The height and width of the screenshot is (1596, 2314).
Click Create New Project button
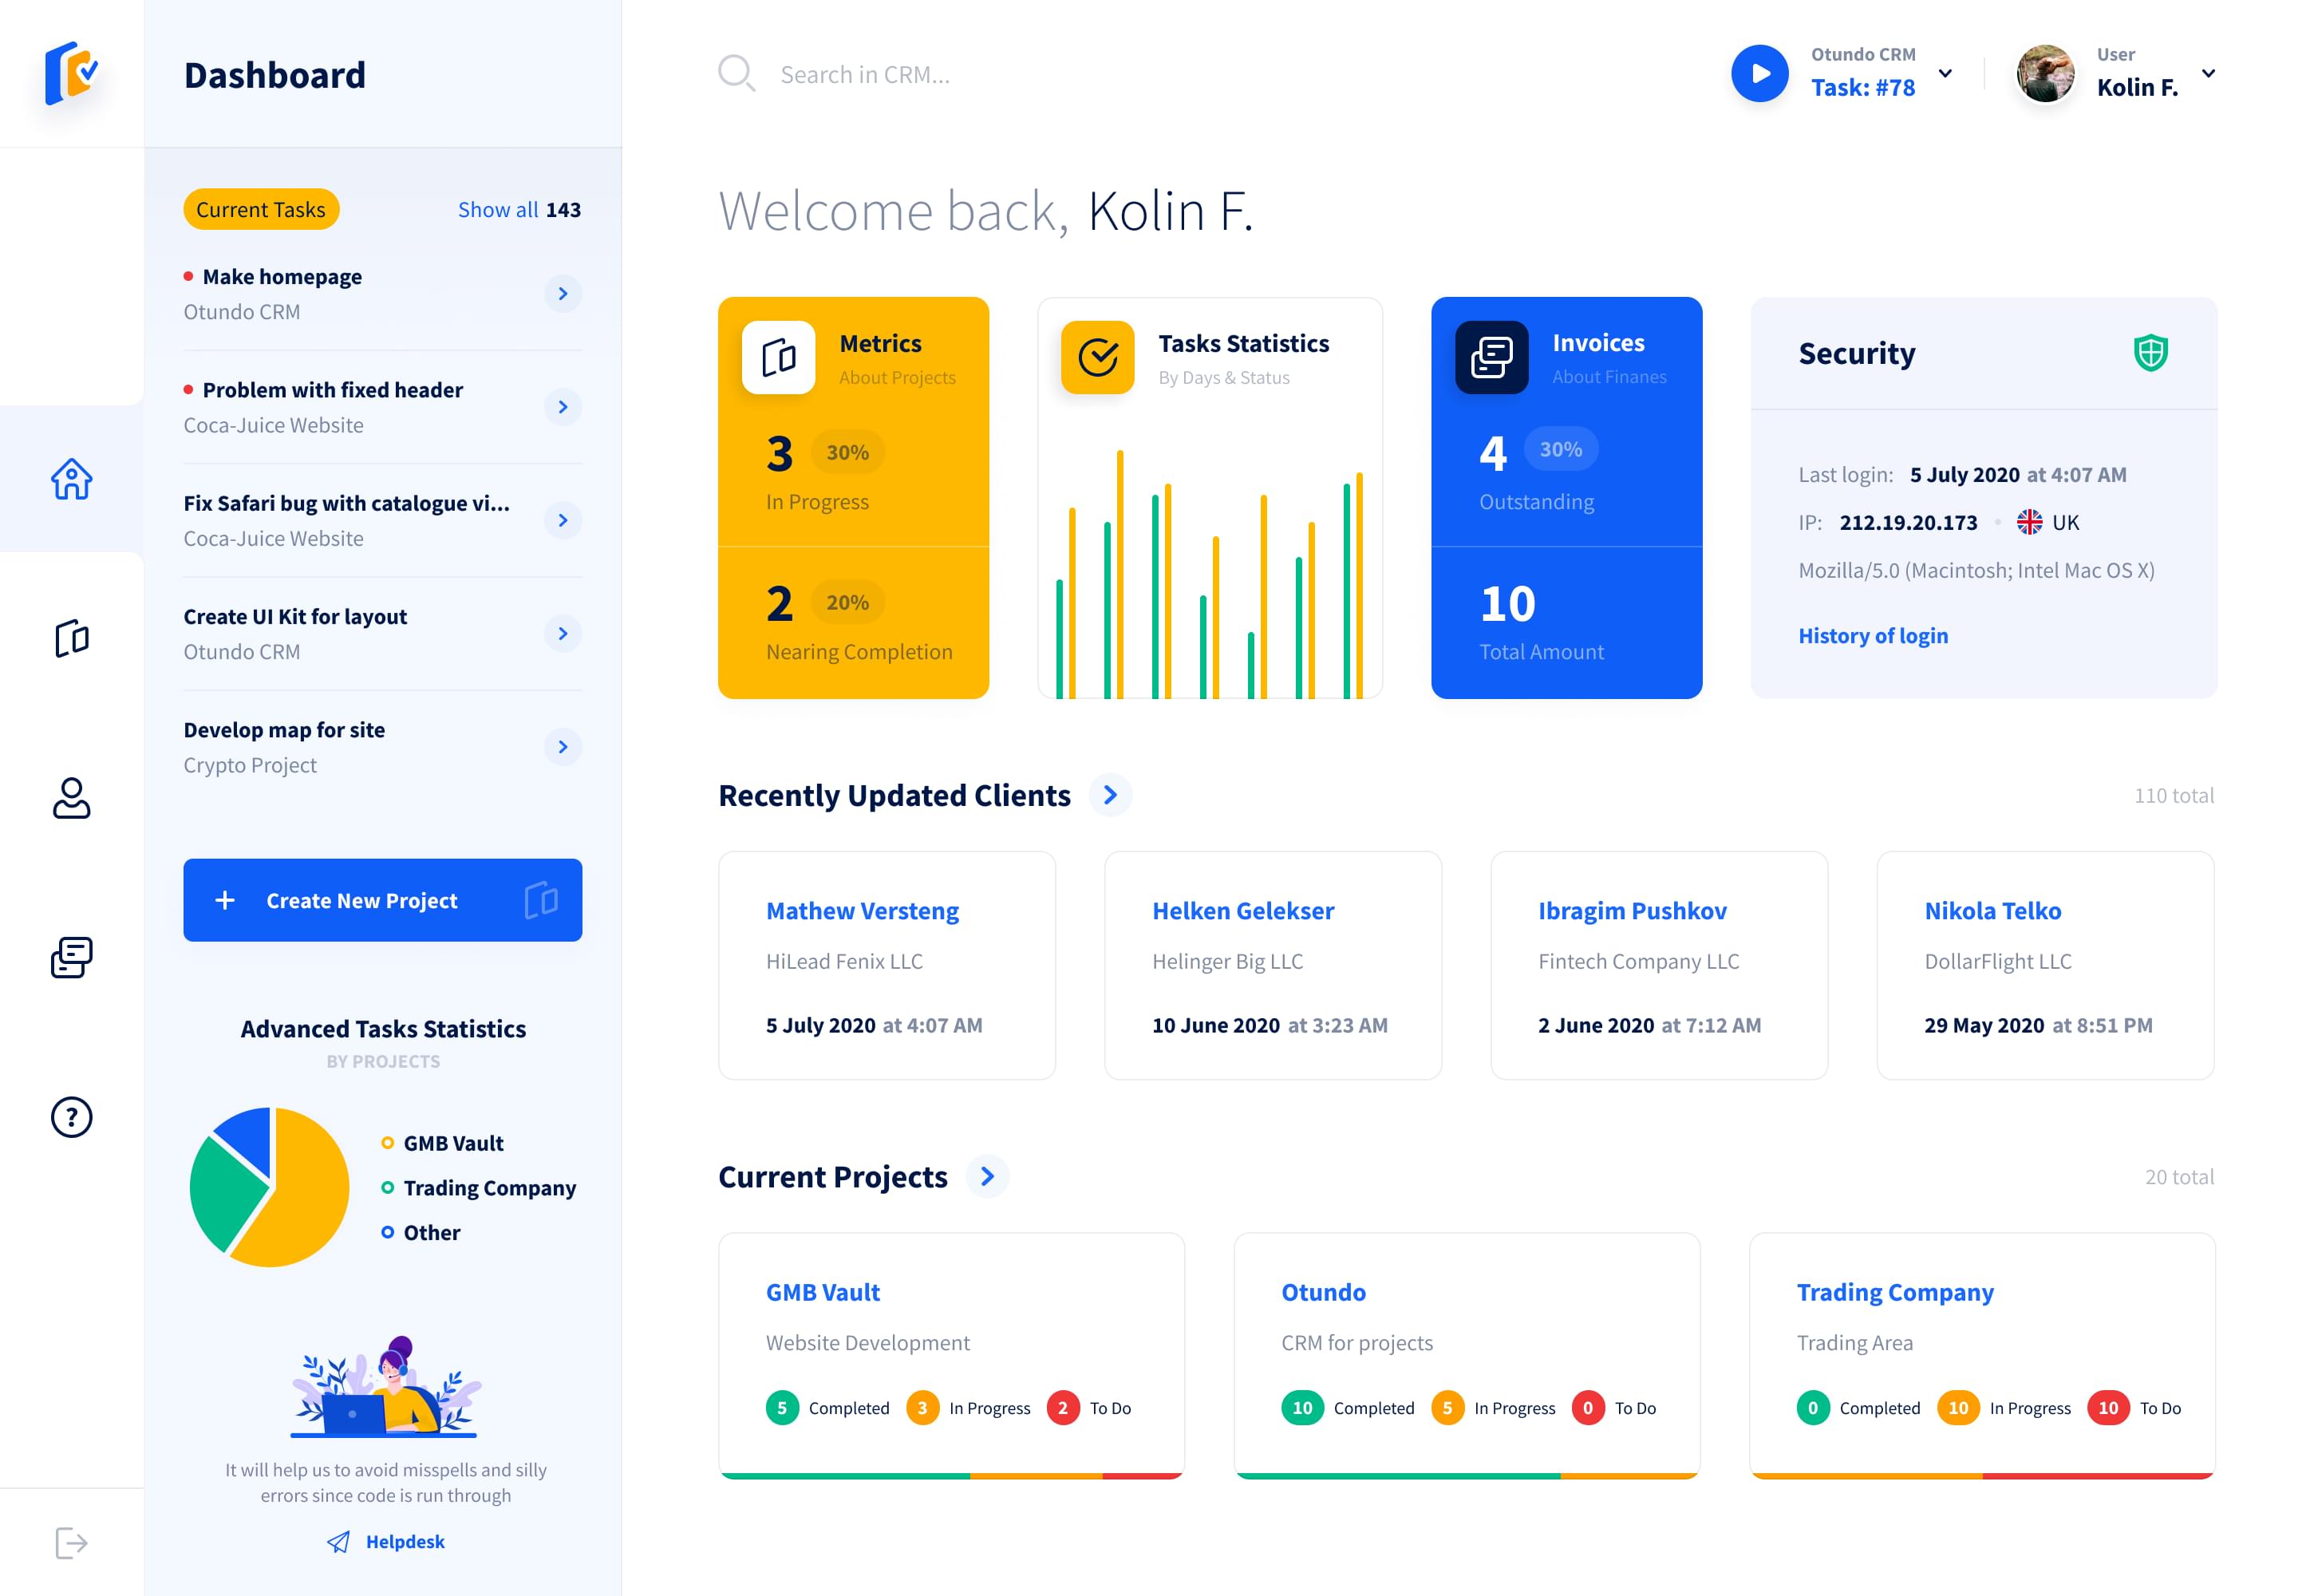(x=383, y=900)
